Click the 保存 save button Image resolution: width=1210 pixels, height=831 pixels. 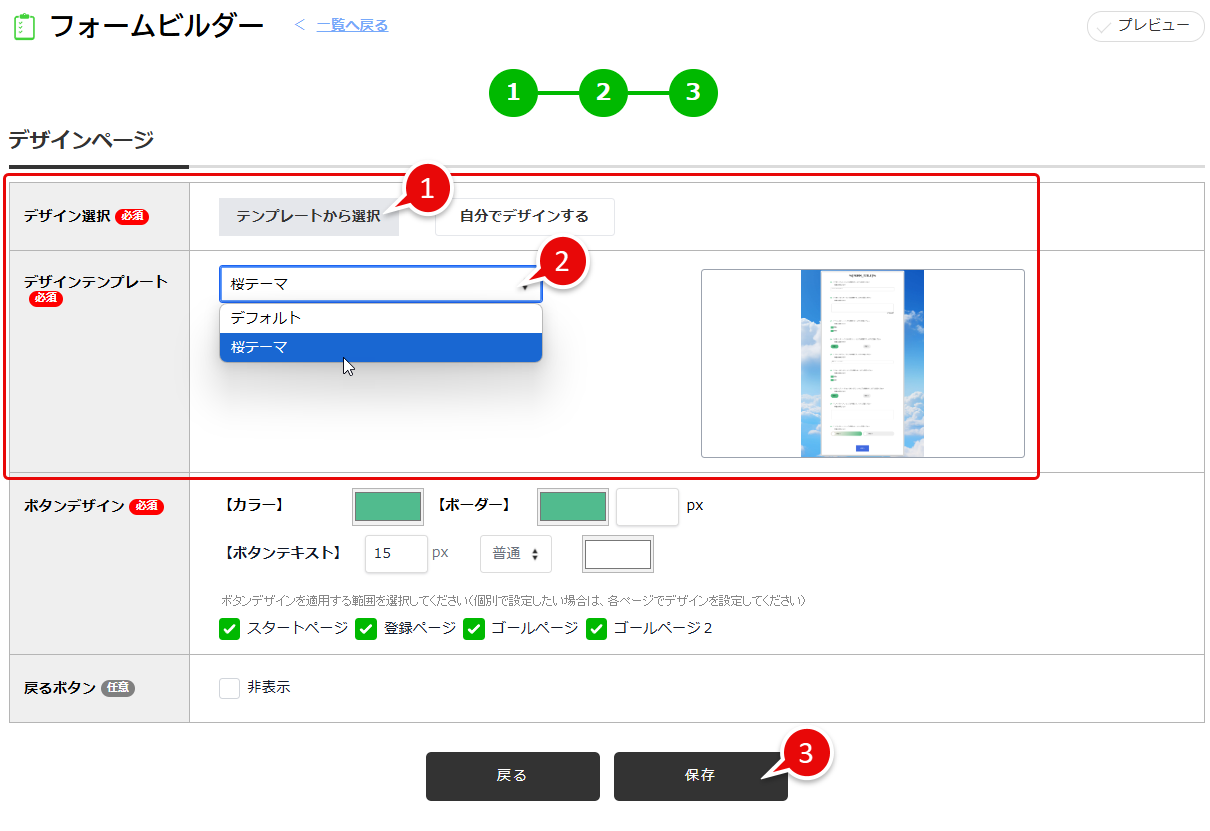(x=700, y=776)
